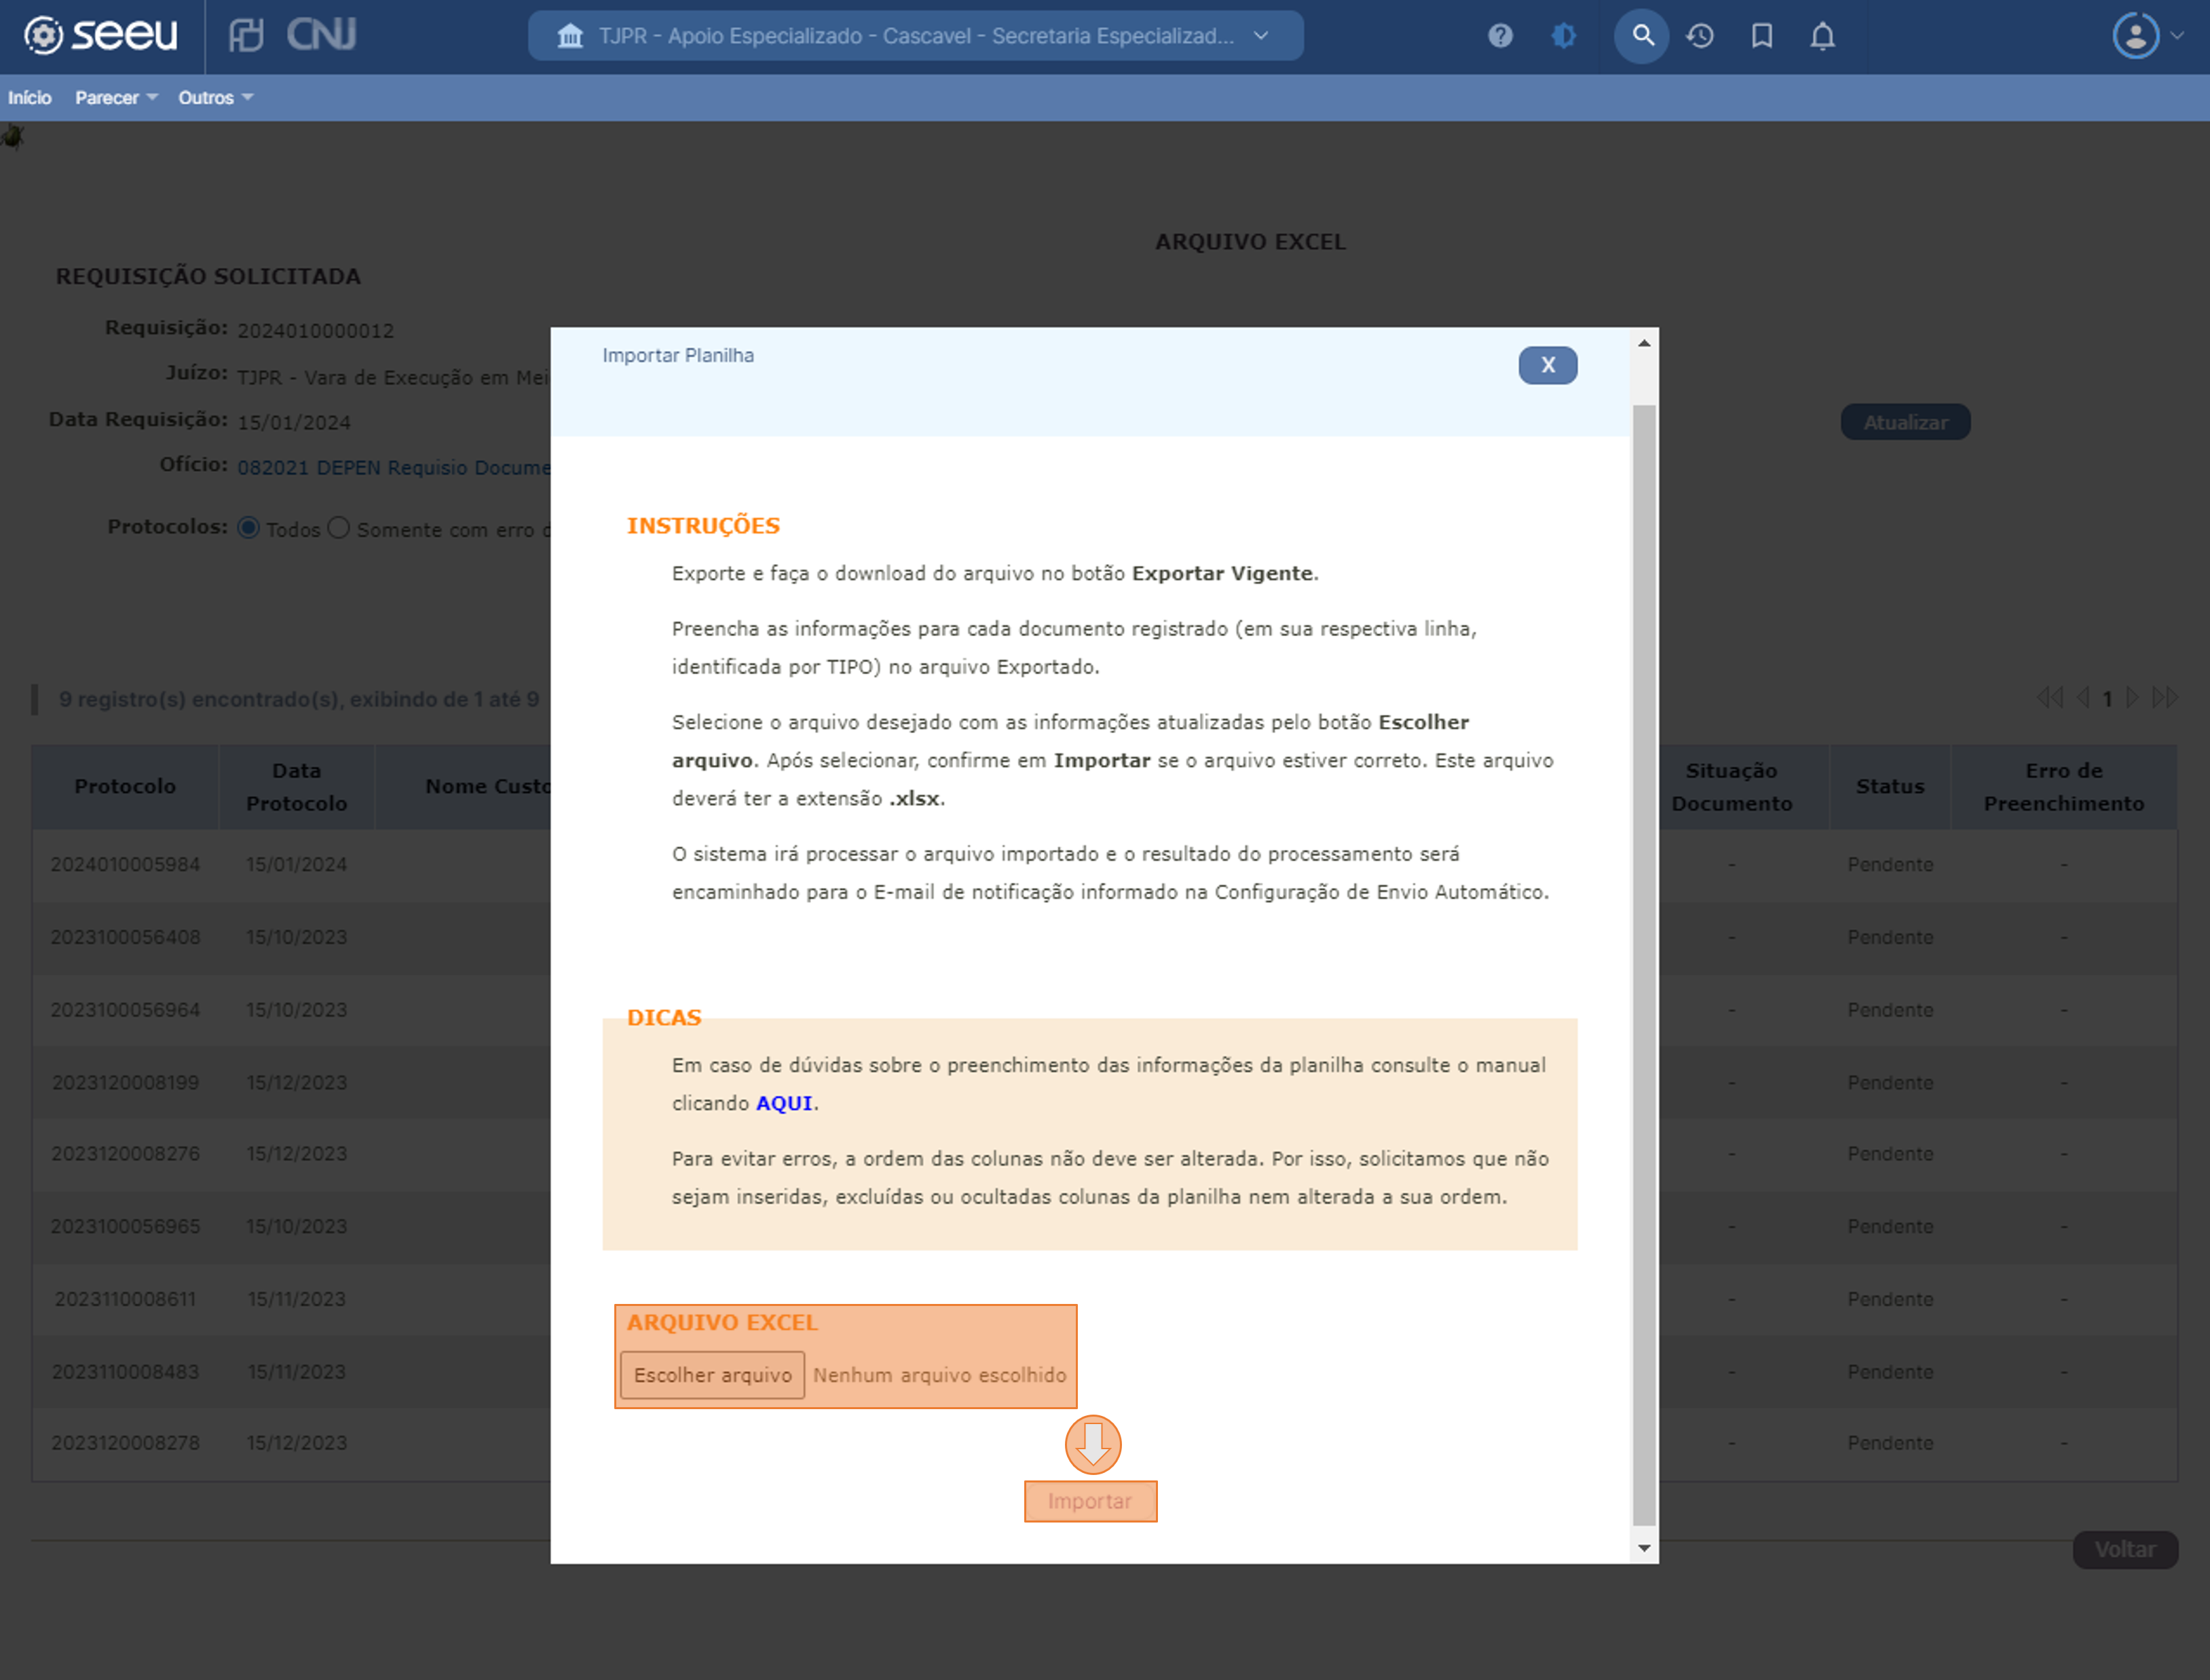Click the dialog vertical scrollbar thumb
This screenshot has width=2210, height=1680.
(x=1644, y=965)
